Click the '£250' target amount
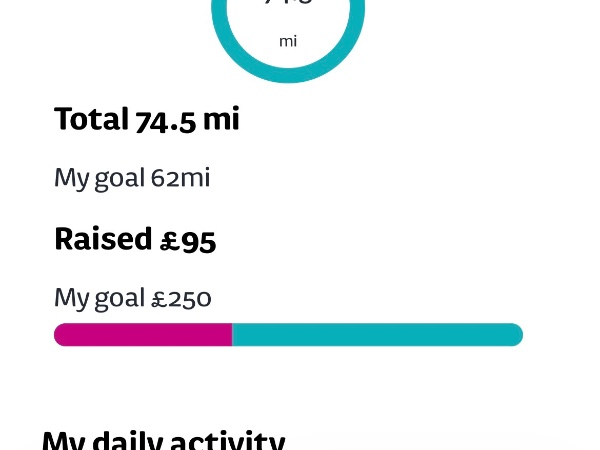 181,298
